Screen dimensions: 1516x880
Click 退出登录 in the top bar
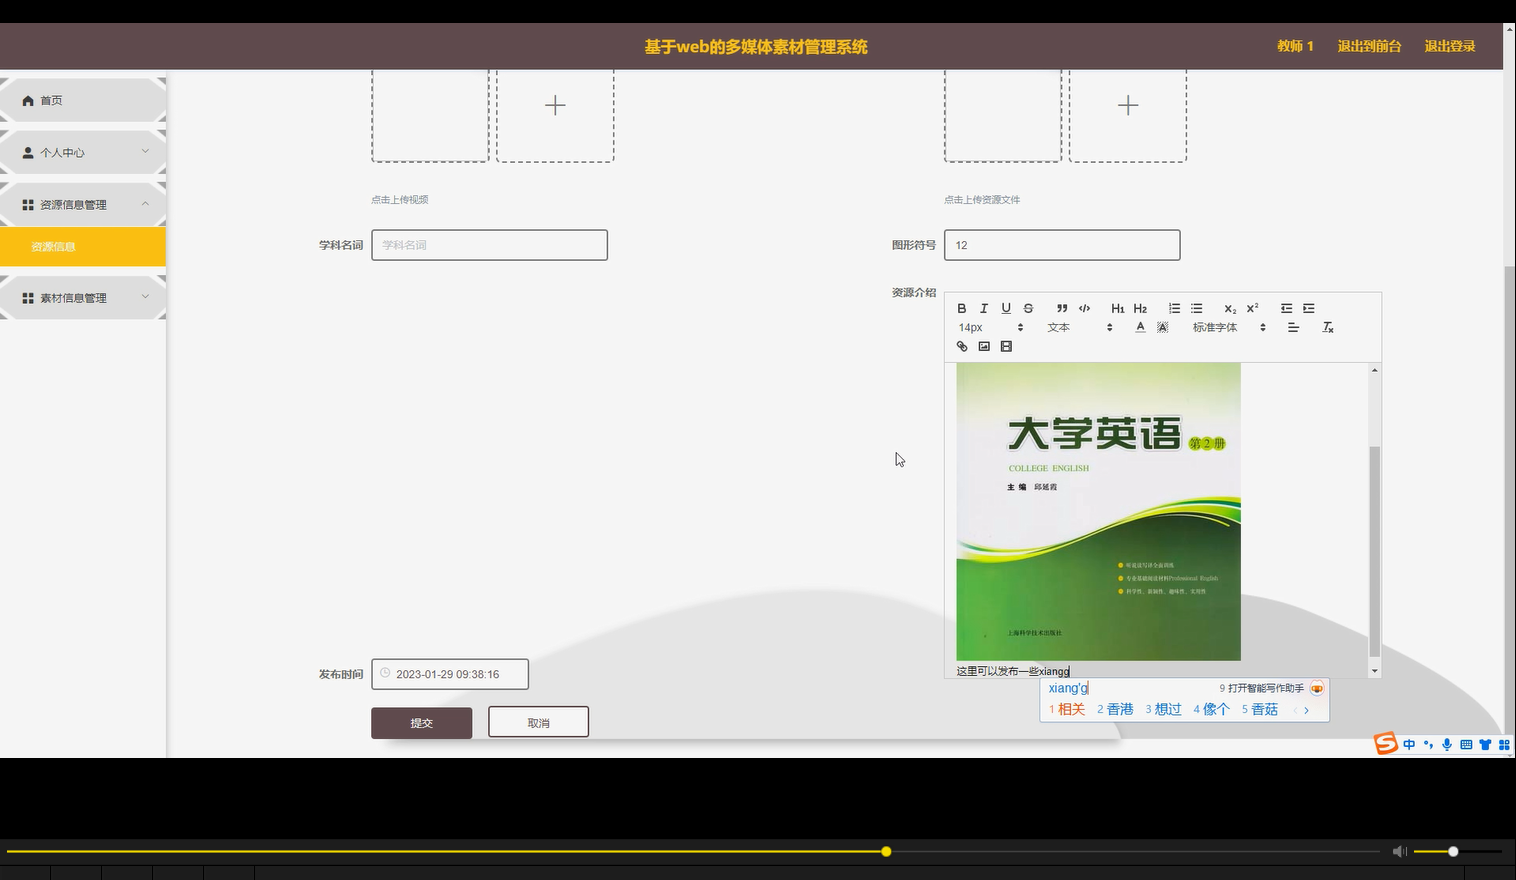[x=1449, y=45]
